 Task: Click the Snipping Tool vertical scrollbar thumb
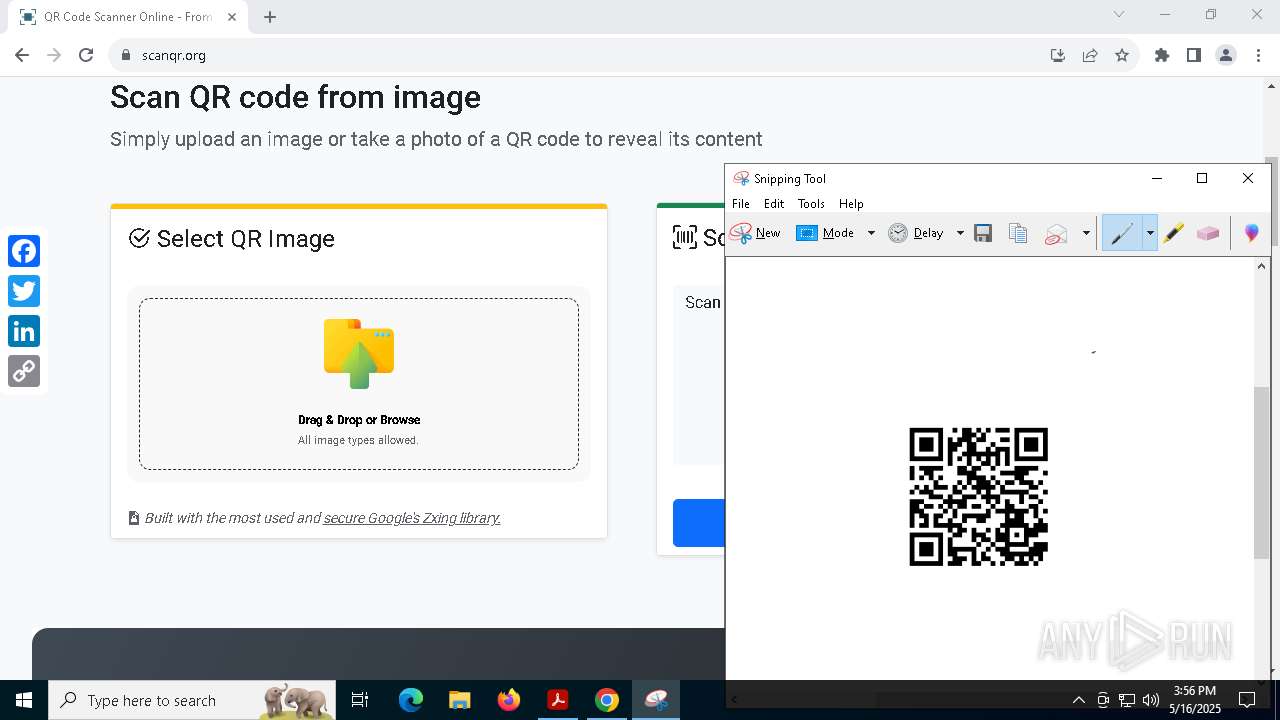[1262, 472]
